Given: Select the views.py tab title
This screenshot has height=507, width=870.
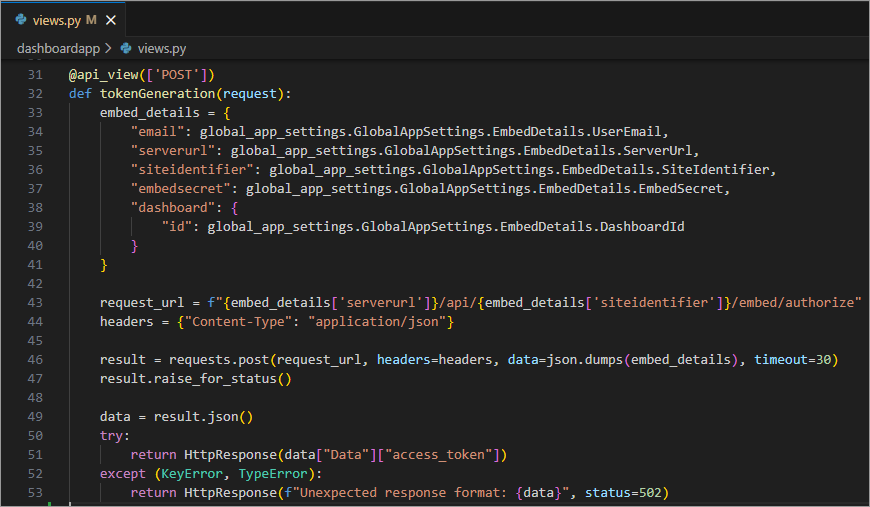Looking at the screenshot, I should click(x=56, y=20).
